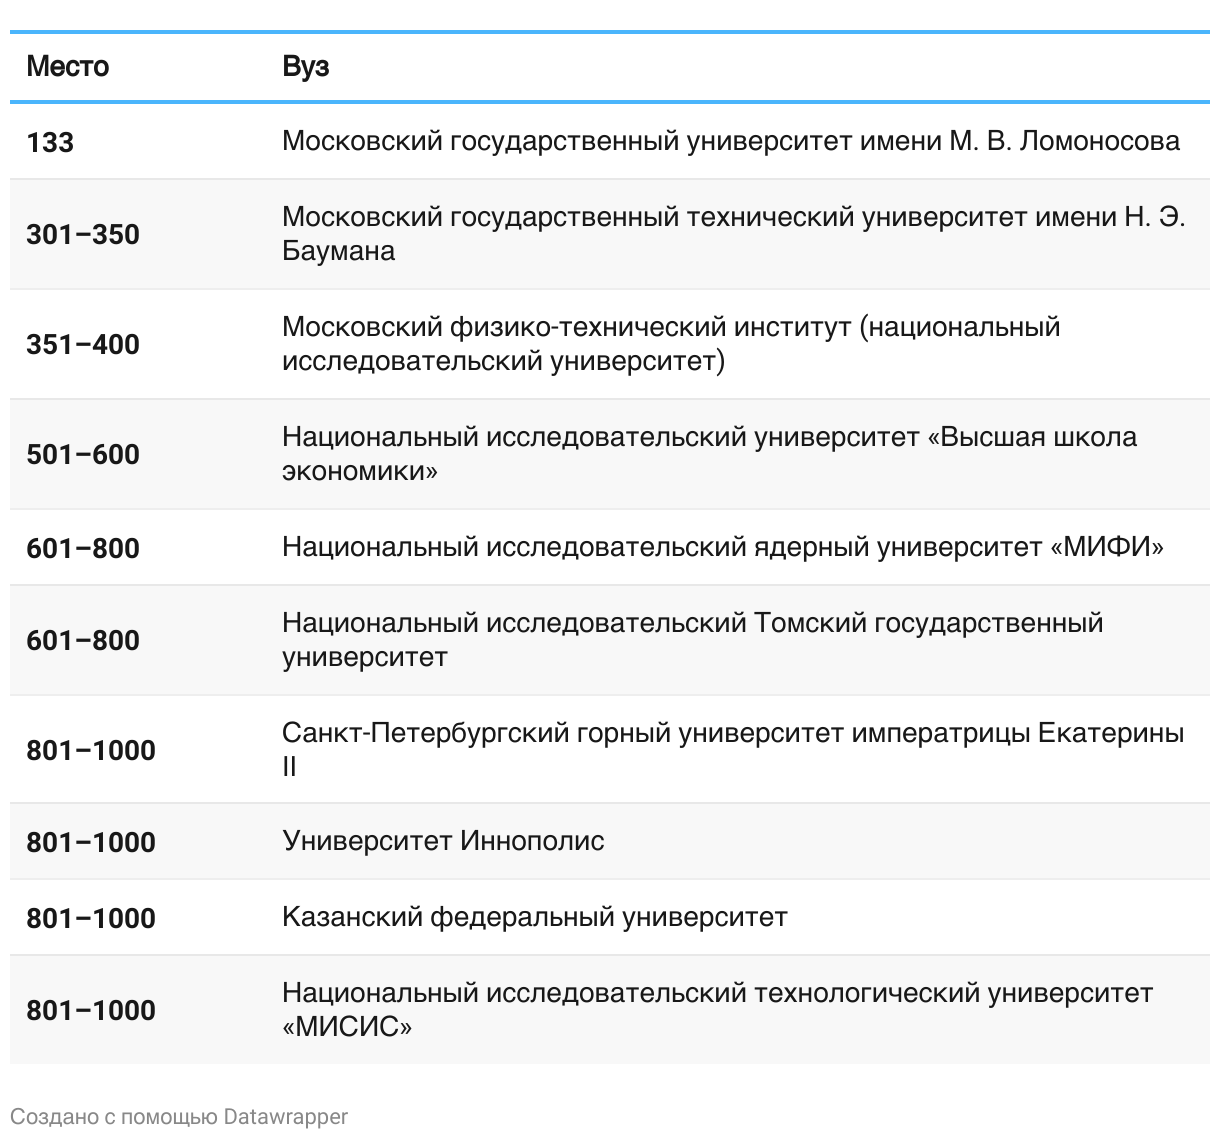Click the Университет Иннополис name
Screen dimensions: 1220x1140
coord(443,840)
